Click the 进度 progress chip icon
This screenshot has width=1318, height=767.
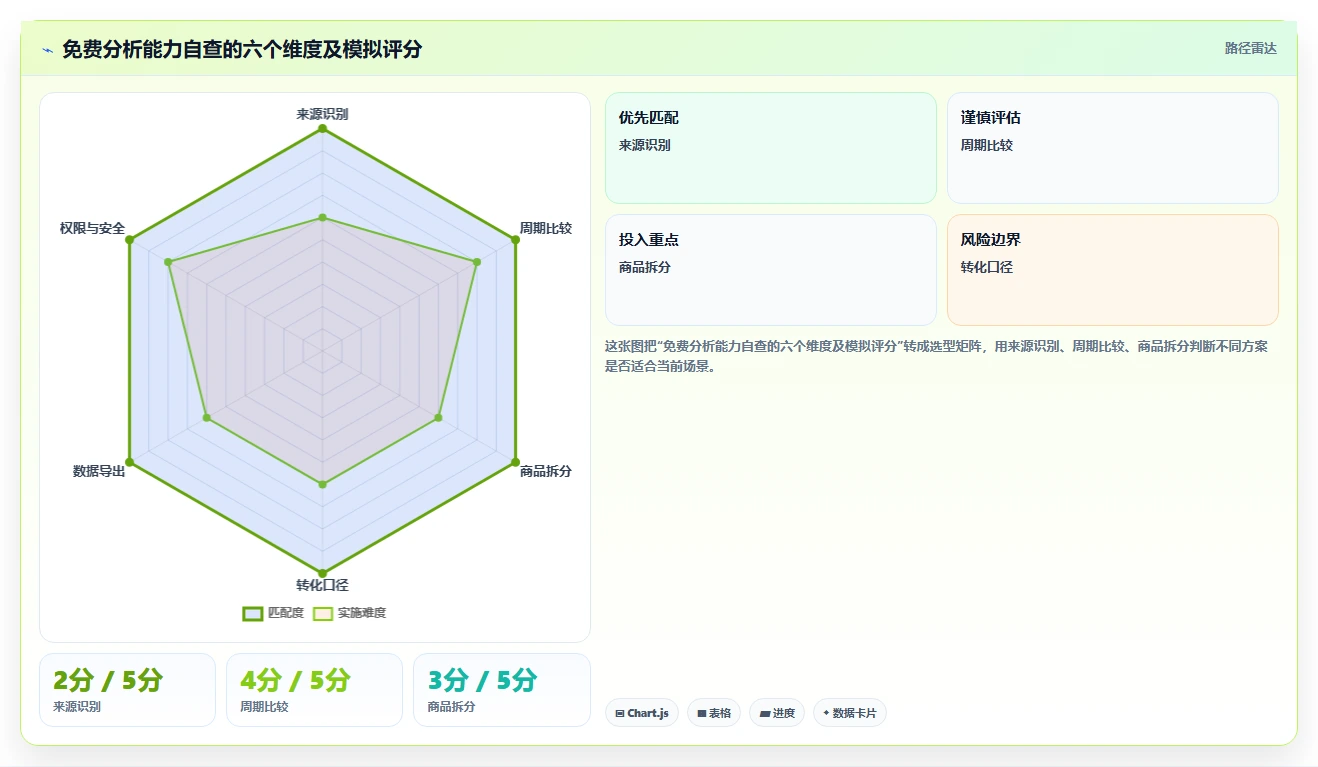tap(765, 713)
